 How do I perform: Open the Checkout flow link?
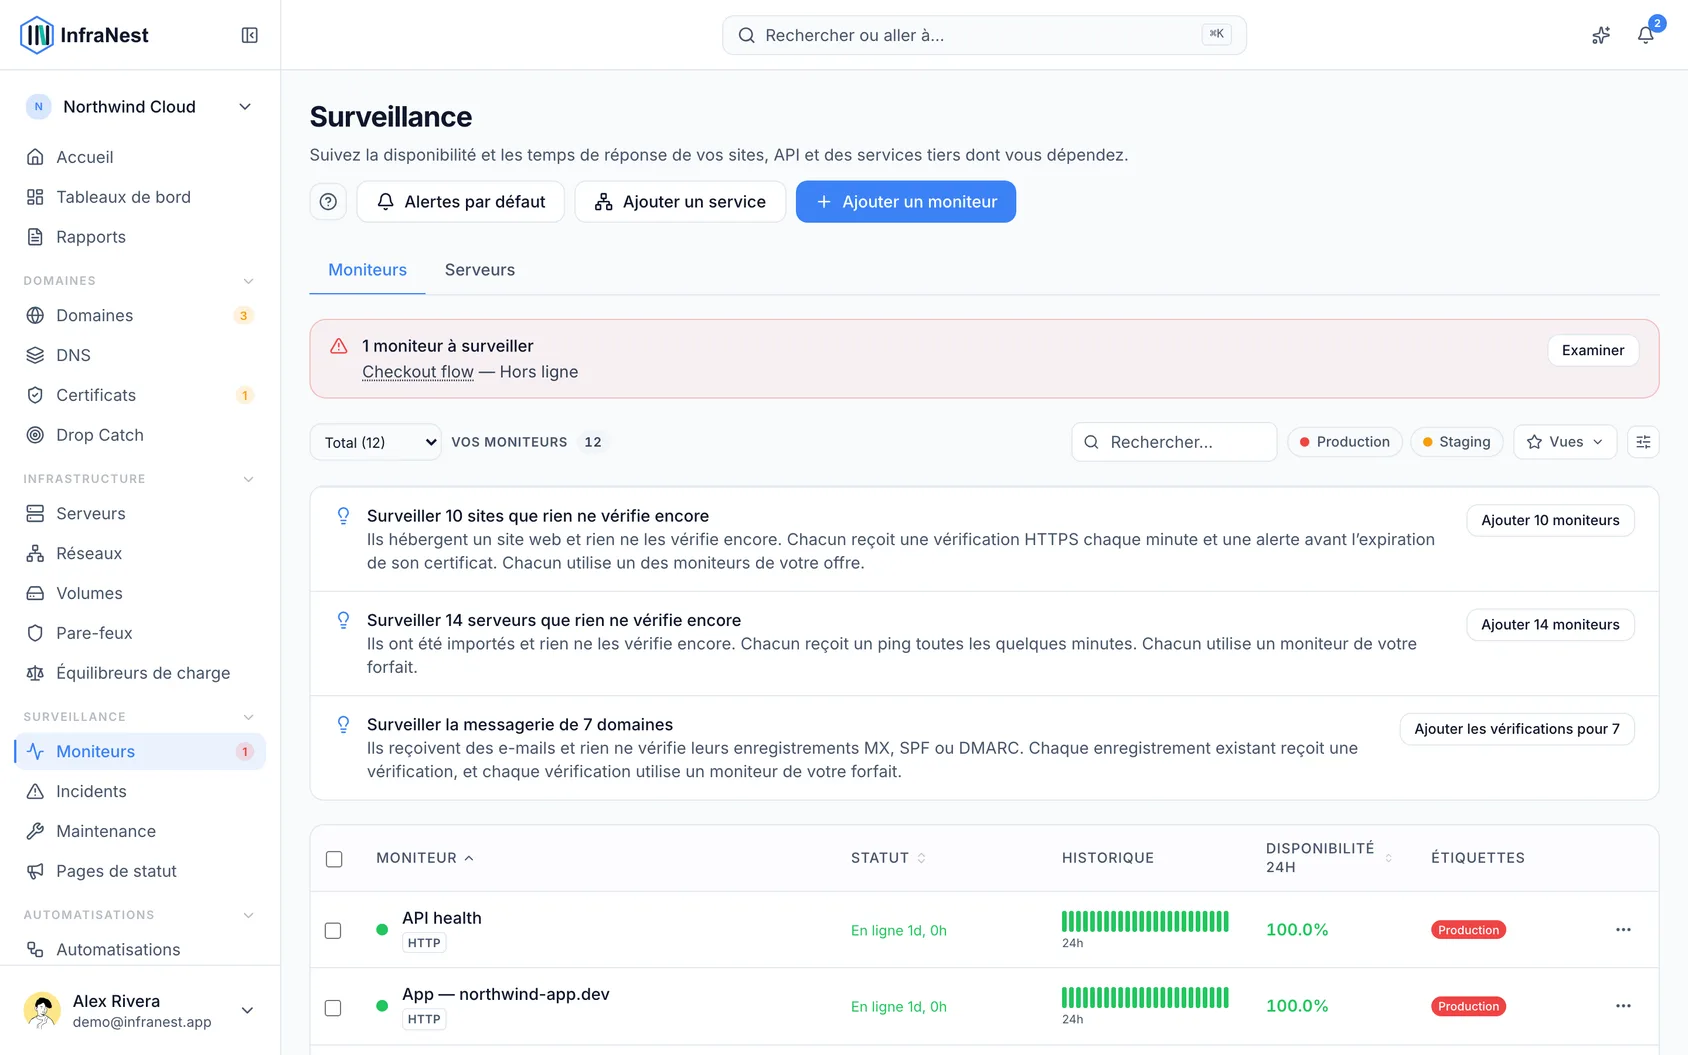[418, 372]
